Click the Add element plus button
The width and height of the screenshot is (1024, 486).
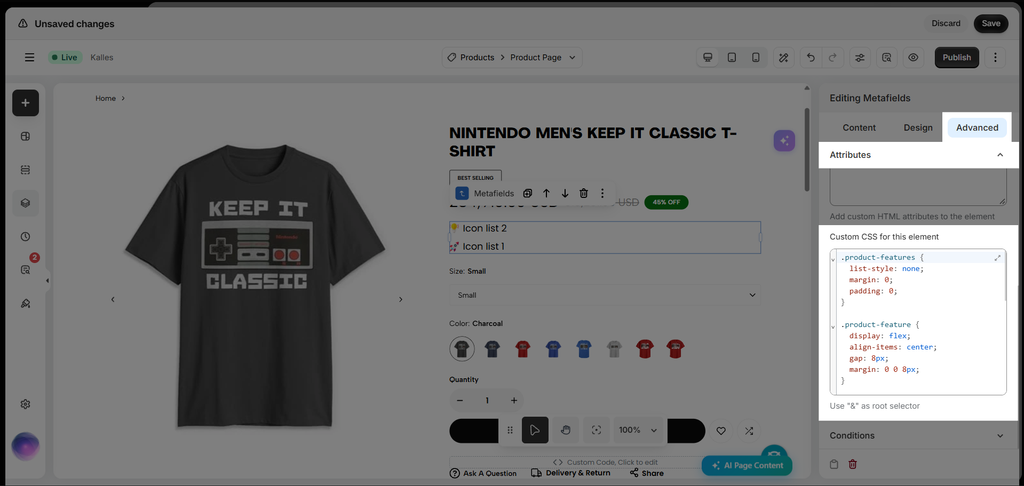point(25,103)
